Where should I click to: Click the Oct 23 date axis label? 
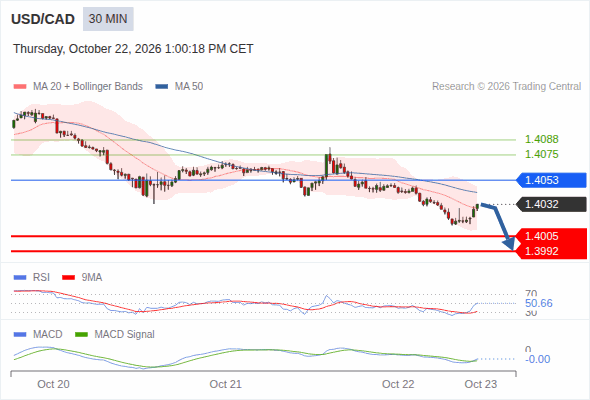tap(481, 384)
